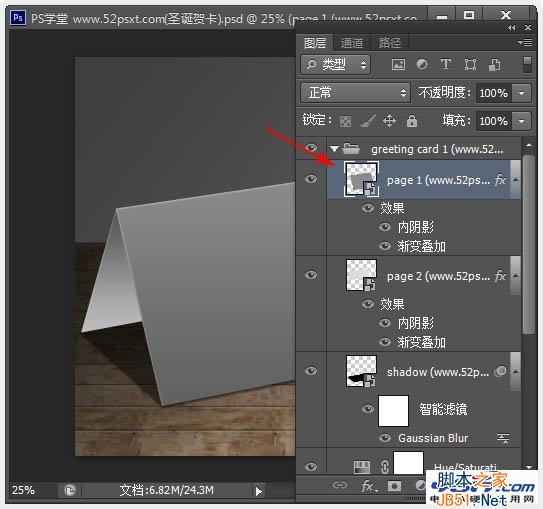Hide the page 1 layer
Screen dimensions: 543x509
coord(311,179)
